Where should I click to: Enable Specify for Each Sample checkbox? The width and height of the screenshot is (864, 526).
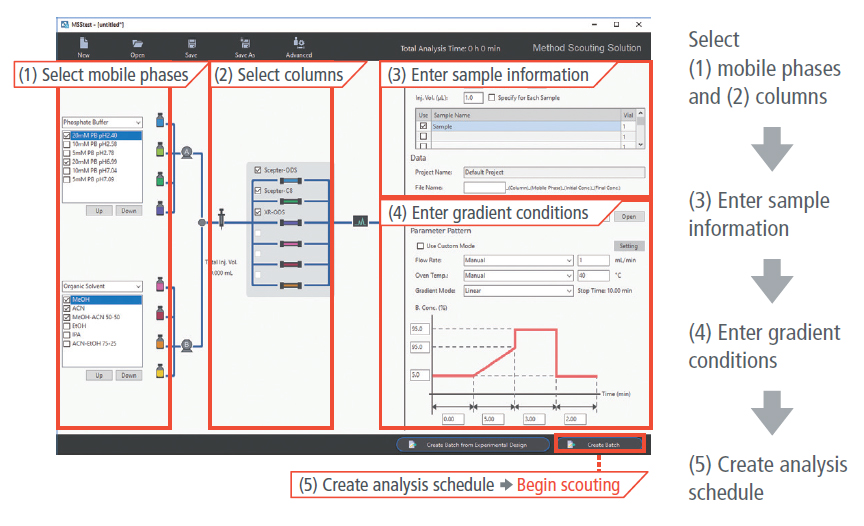[492, 97]
